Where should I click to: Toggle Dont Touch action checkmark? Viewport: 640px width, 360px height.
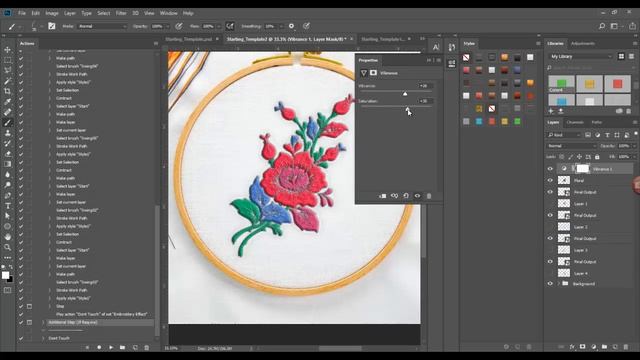(21, 338)
